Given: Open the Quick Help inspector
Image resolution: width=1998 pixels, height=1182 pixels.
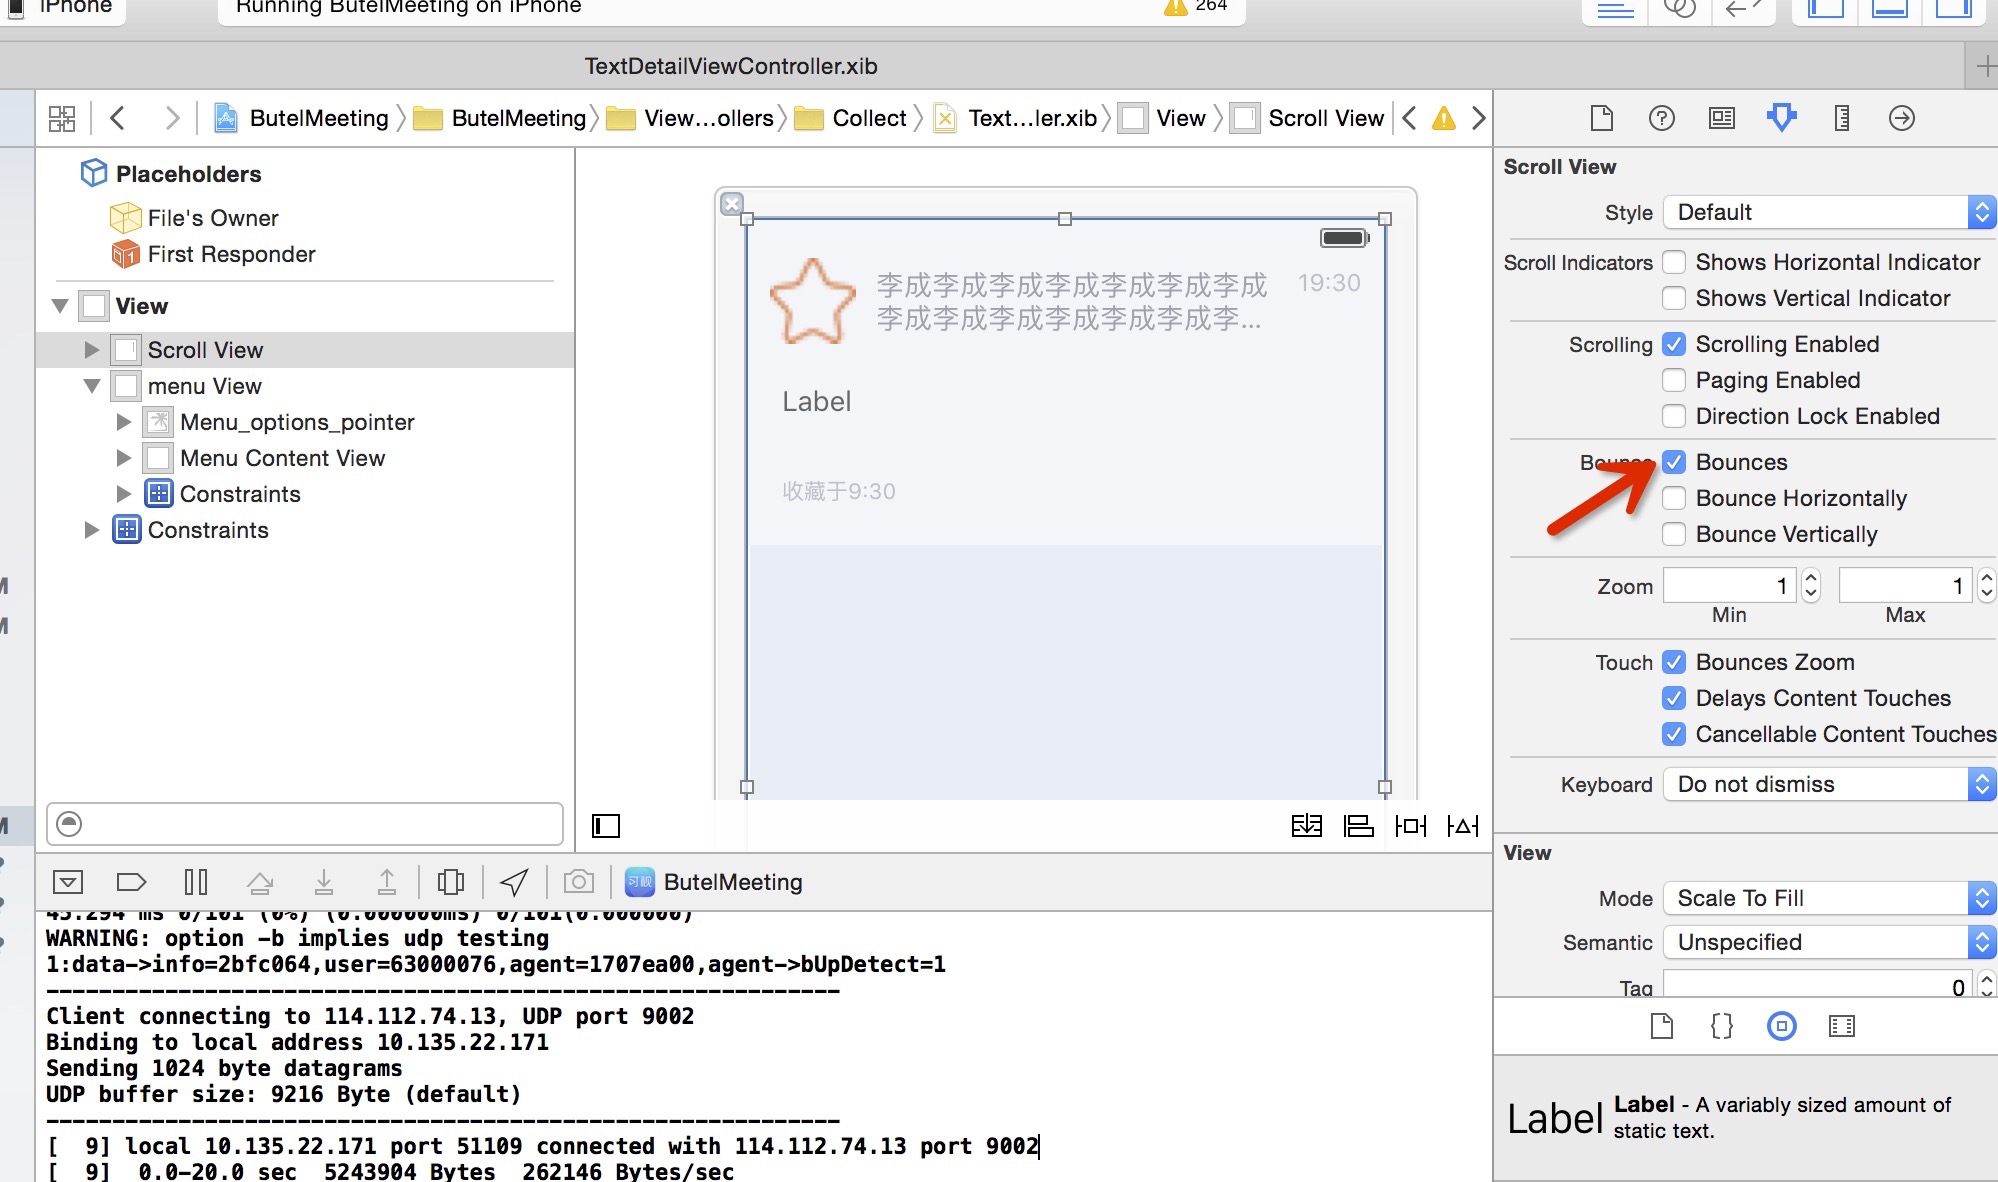Looking at the screenshot, I should pos(1662,118).
